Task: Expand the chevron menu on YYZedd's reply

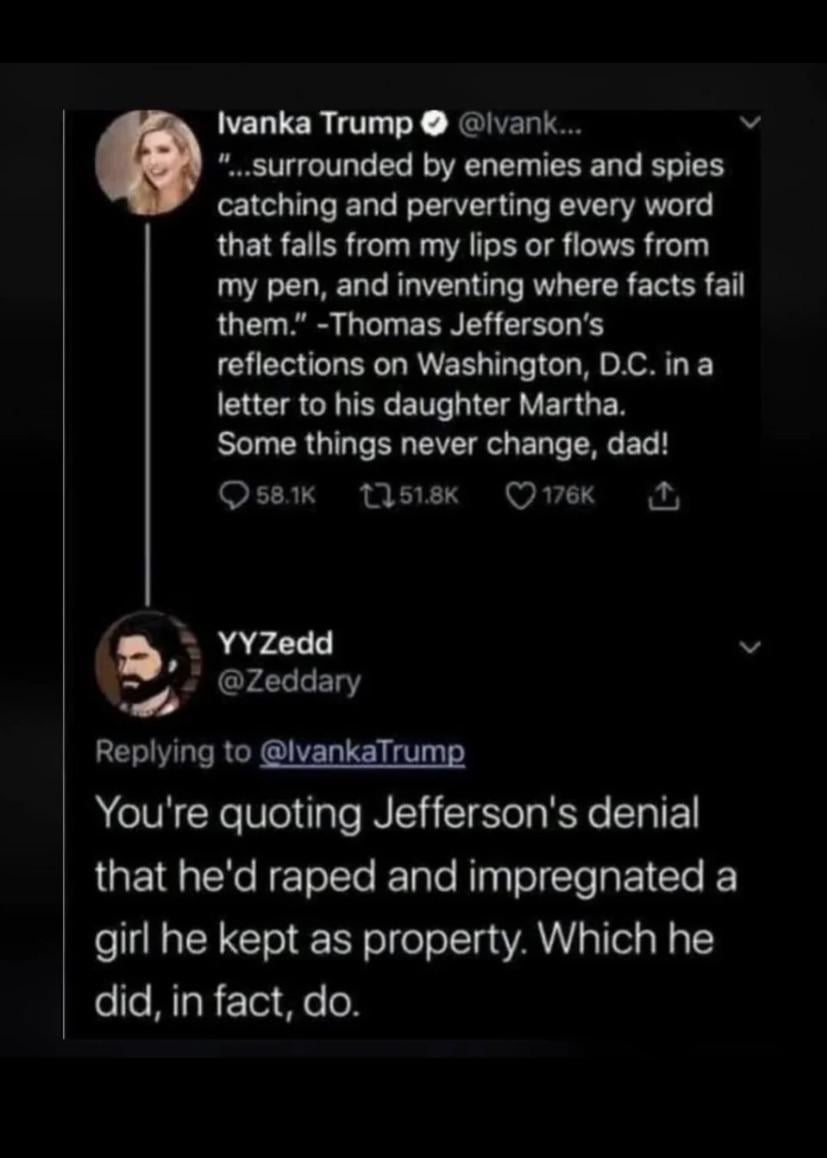Action: point(750,646)
